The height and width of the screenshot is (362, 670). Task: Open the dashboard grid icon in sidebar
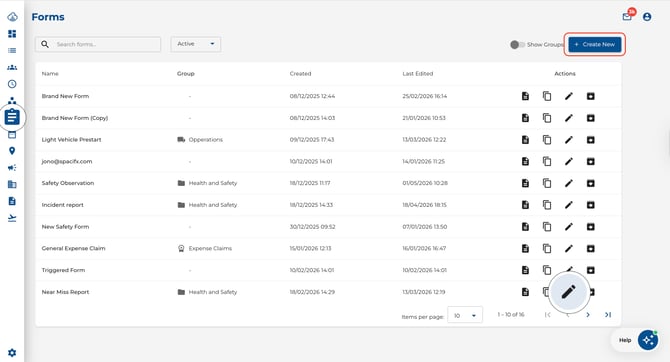[12, 34]
